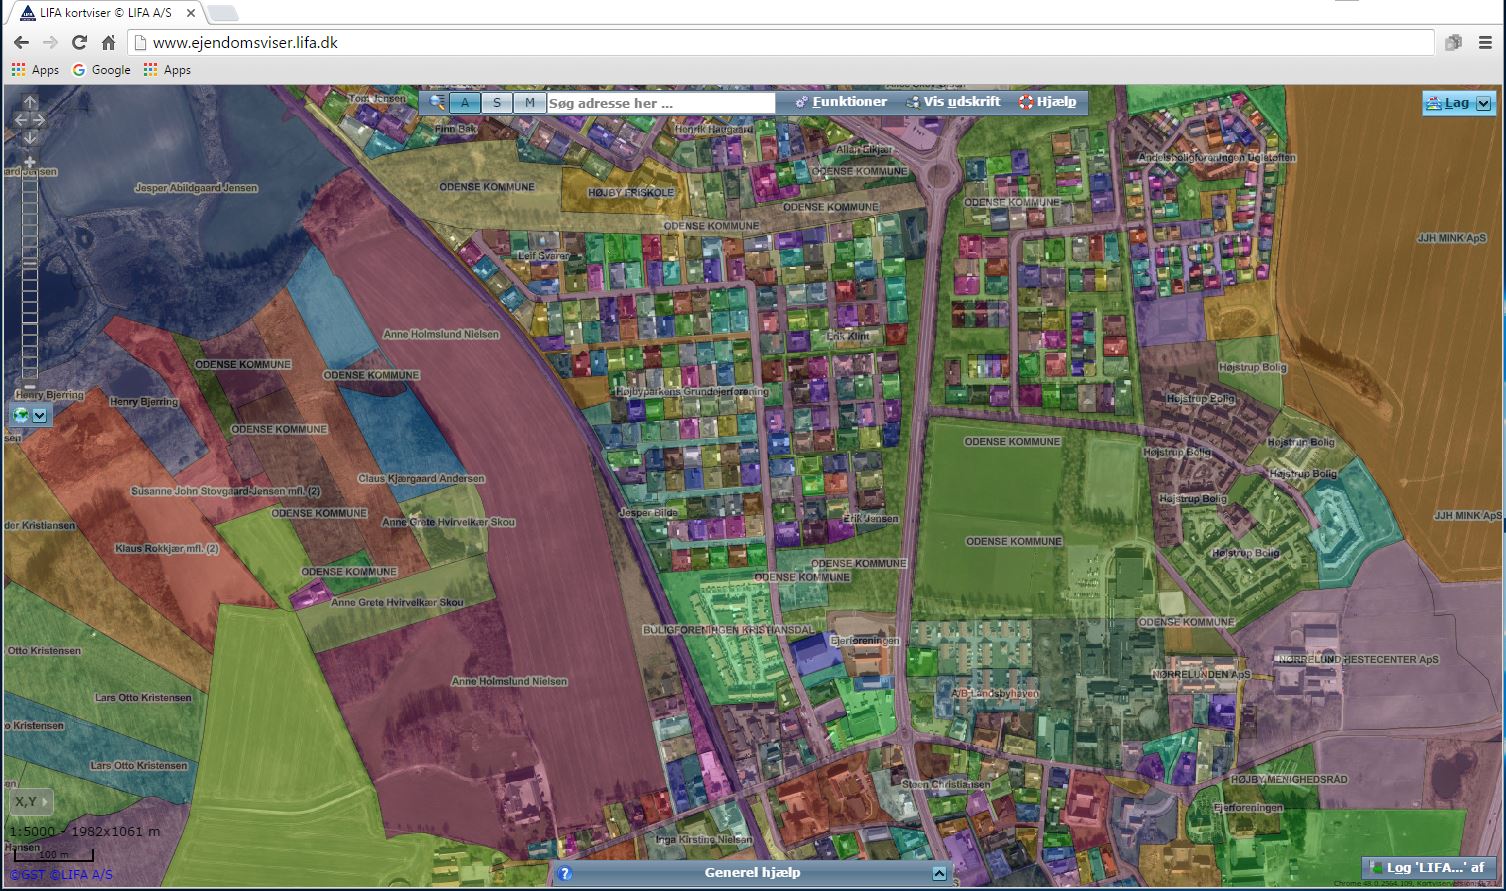Zoom out with the minus icon
This screenshot has width=1506, height=891.
pos(30,386)
